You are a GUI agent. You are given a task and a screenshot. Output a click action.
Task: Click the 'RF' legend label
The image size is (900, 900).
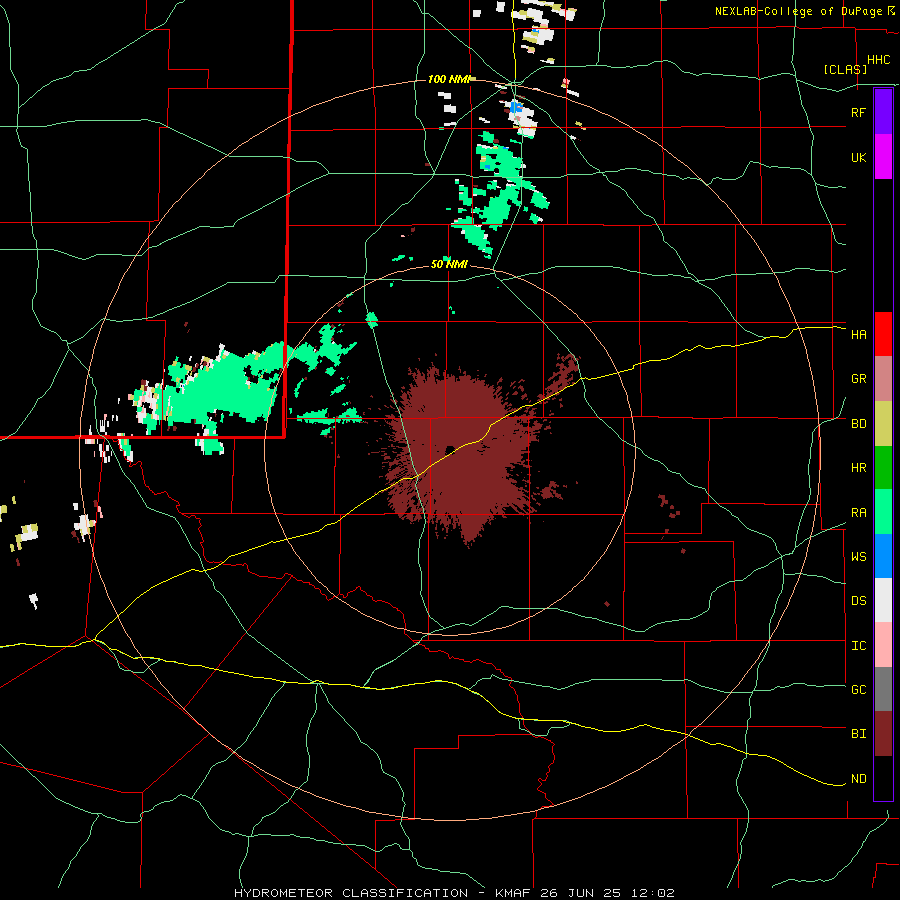point(858,112)
